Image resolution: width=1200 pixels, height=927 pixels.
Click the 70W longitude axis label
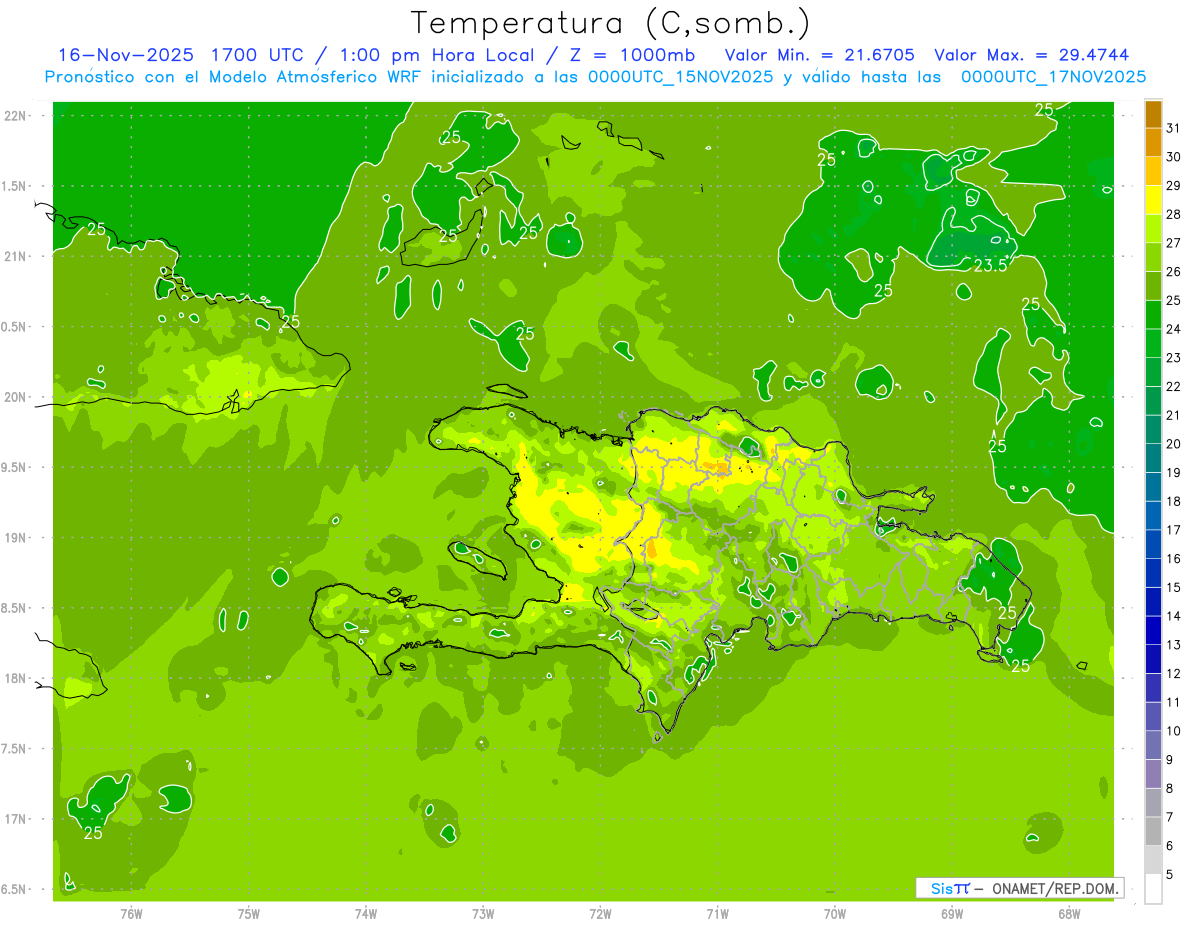[835, 914]
